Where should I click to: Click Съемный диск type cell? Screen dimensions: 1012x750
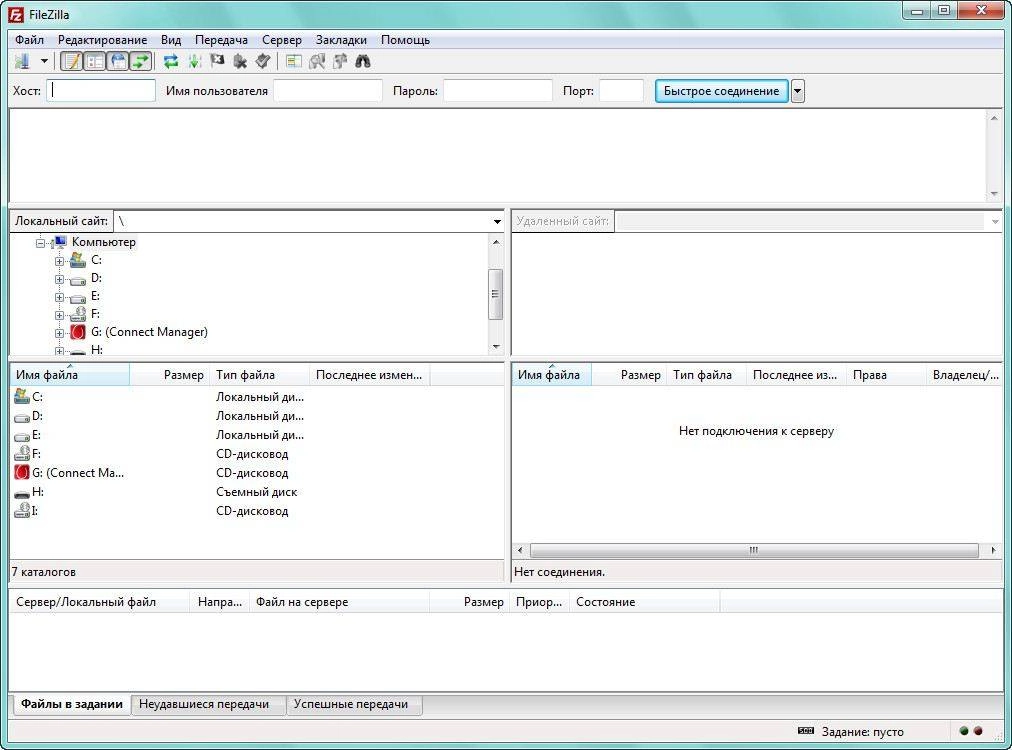256,492
